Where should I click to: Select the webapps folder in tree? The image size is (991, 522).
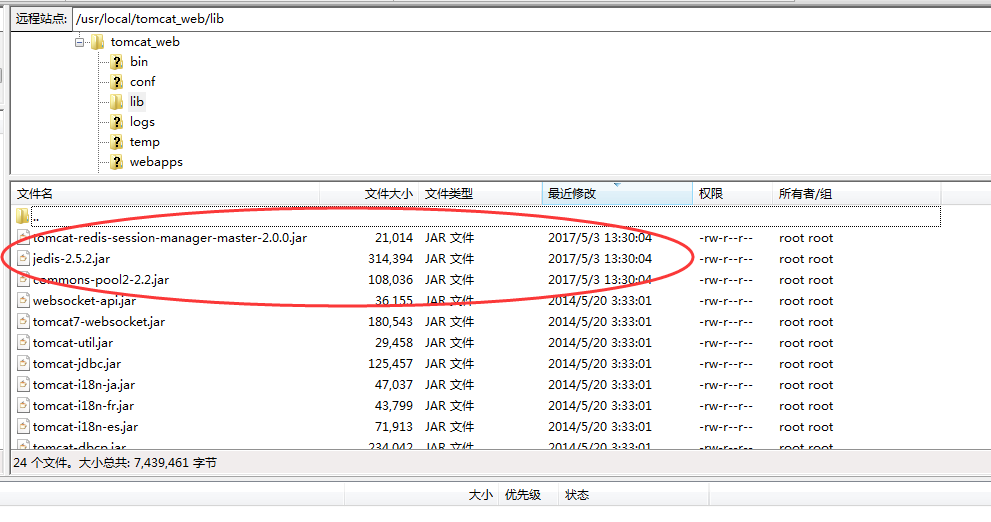[156, 162]
